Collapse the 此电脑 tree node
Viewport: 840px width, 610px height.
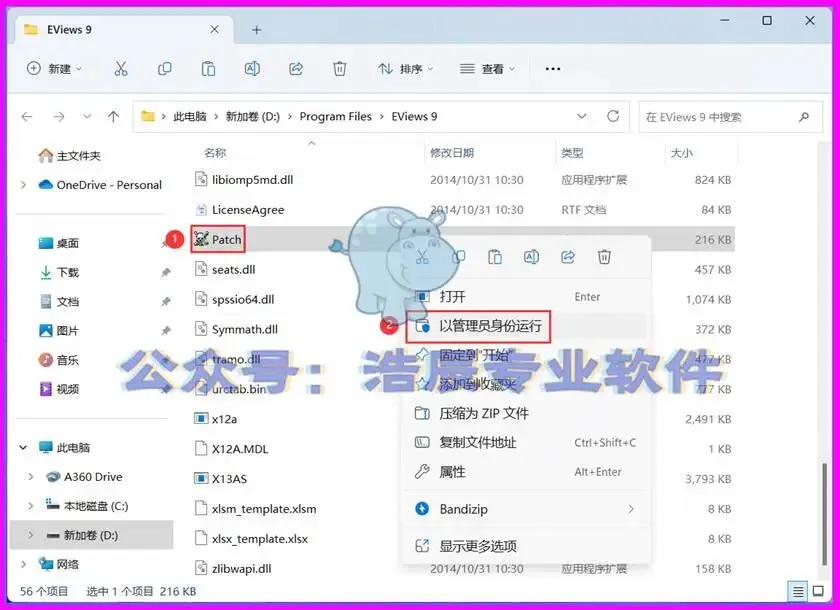click(23, 447)
